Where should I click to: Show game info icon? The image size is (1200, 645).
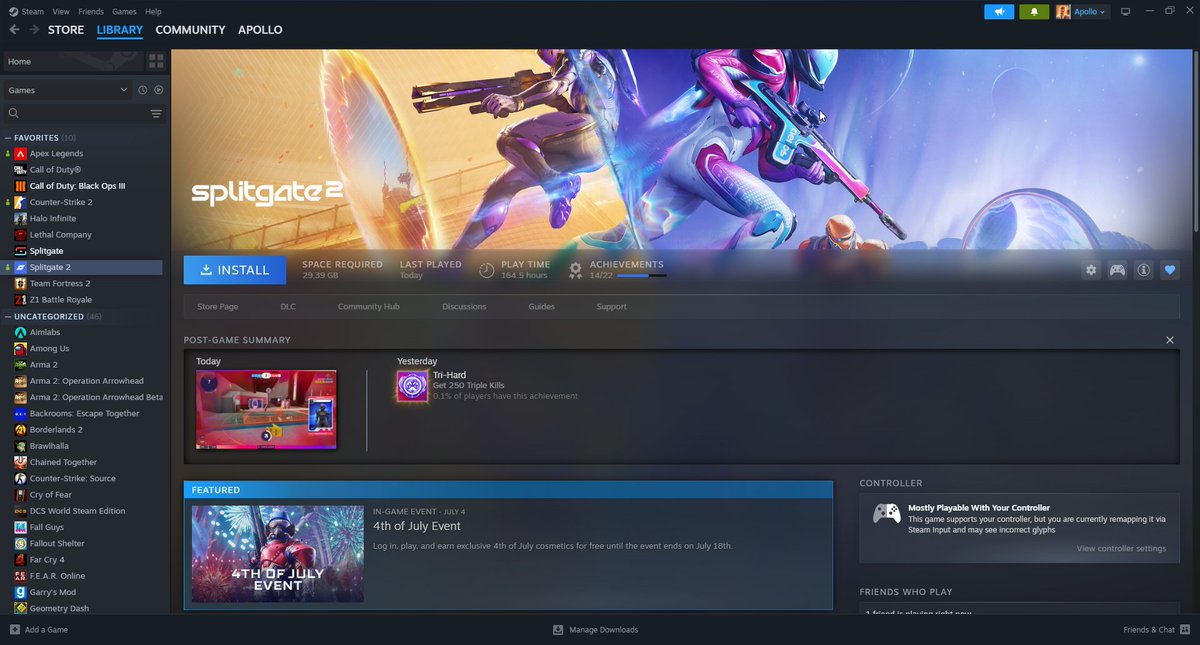click(x=1143, y=270)
